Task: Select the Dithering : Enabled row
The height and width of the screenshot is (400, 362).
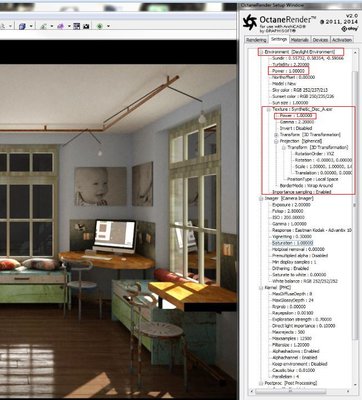Action: click(290, 268)
